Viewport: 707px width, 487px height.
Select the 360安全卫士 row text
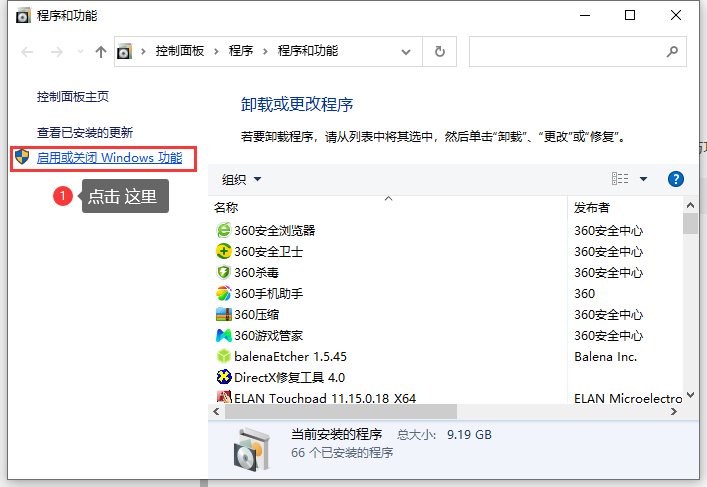268,251
